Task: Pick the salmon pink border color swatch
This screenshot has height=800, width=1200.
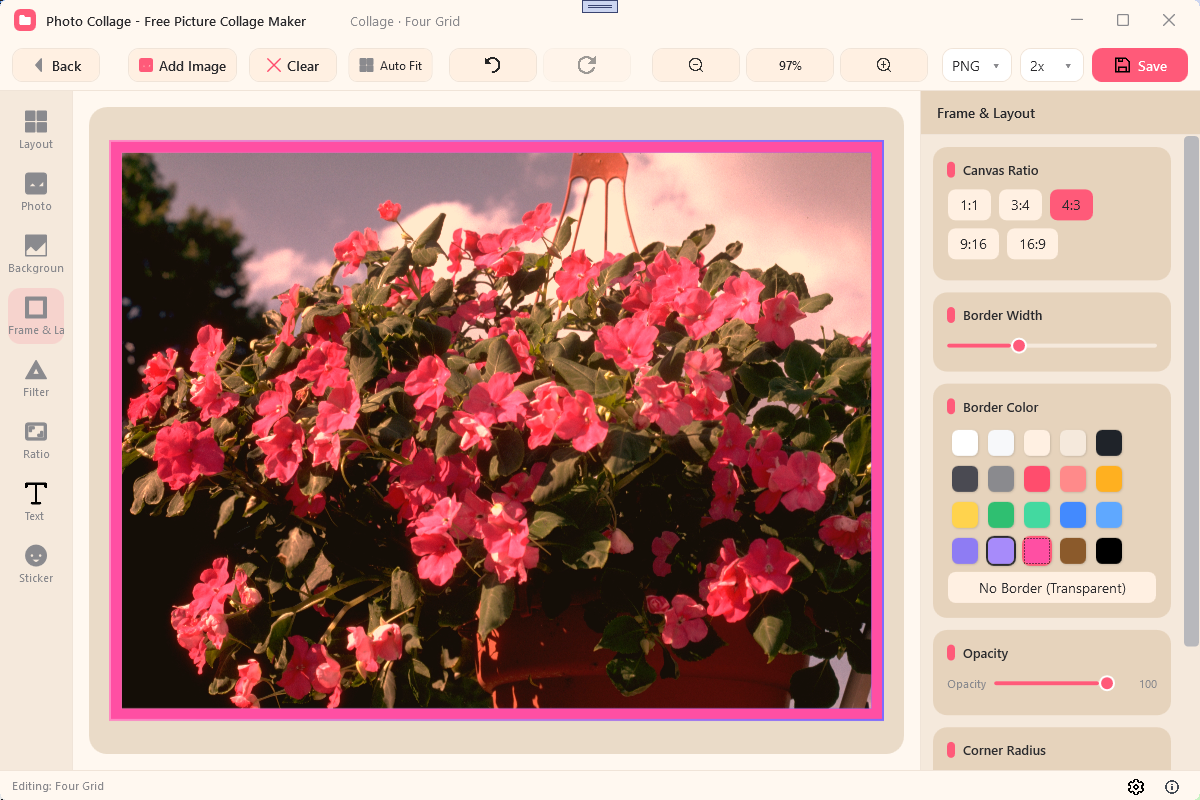Action: [1073, 479]
